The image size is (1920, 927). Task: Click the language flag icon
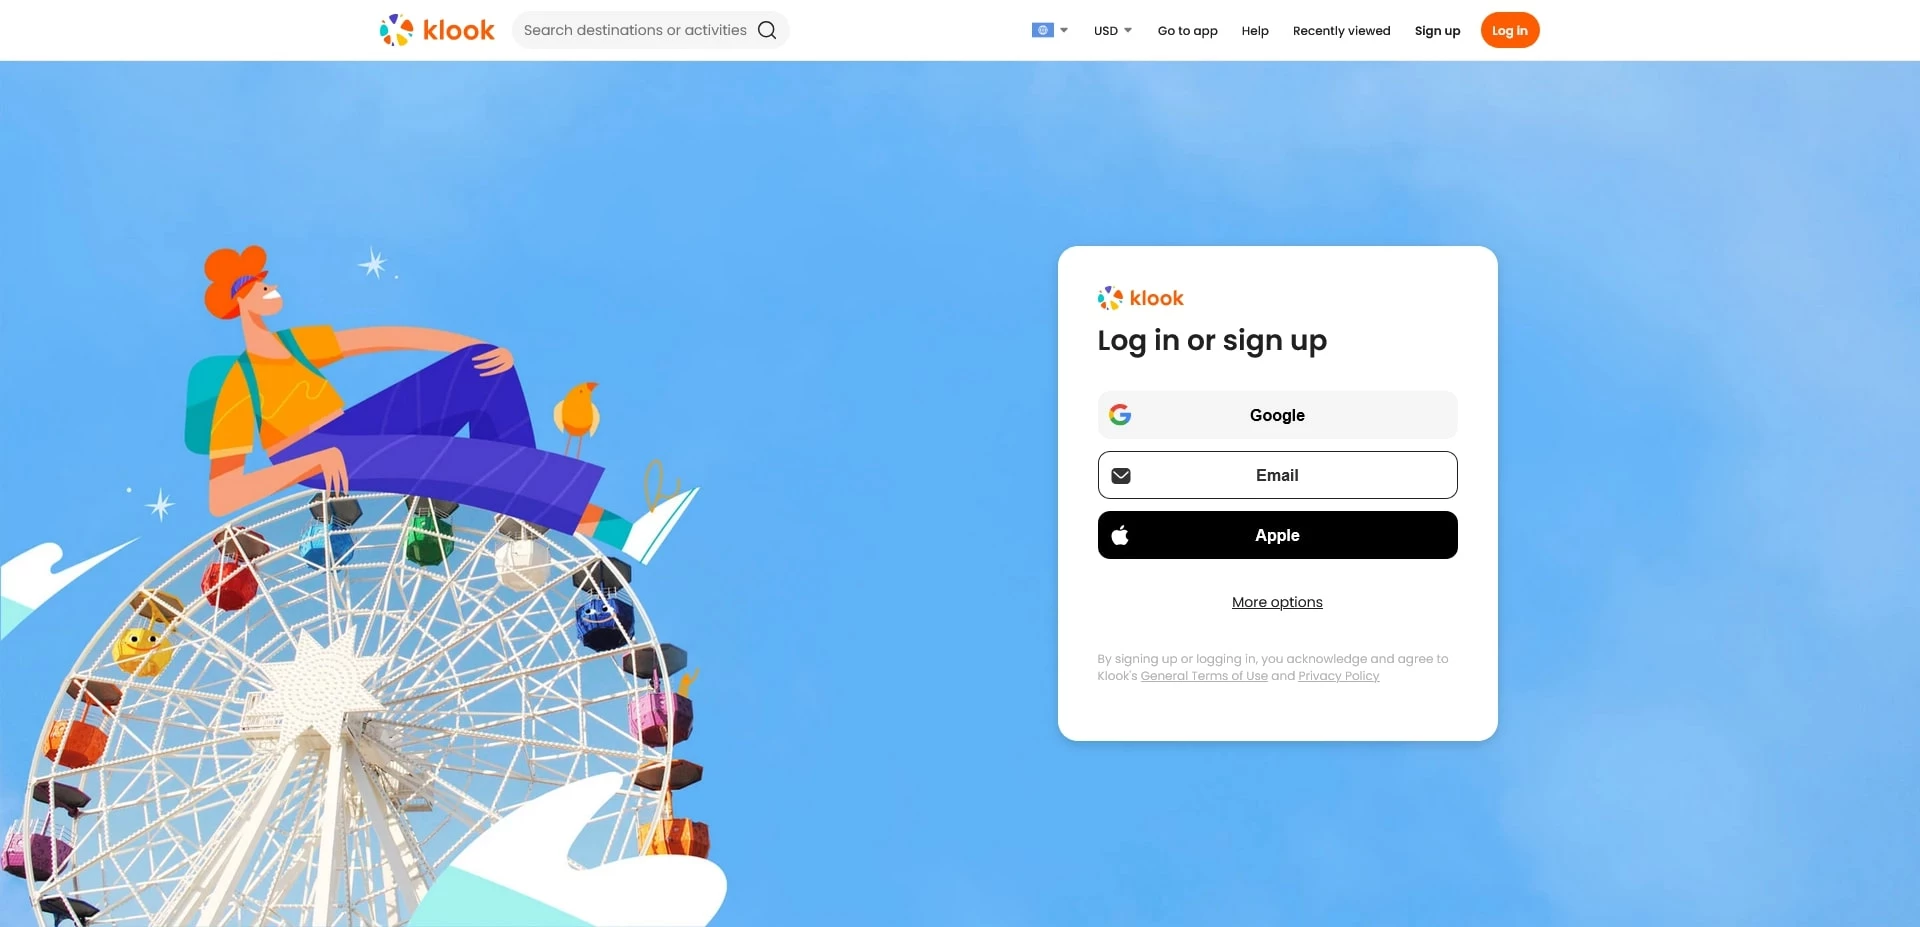coord(1042,30)
